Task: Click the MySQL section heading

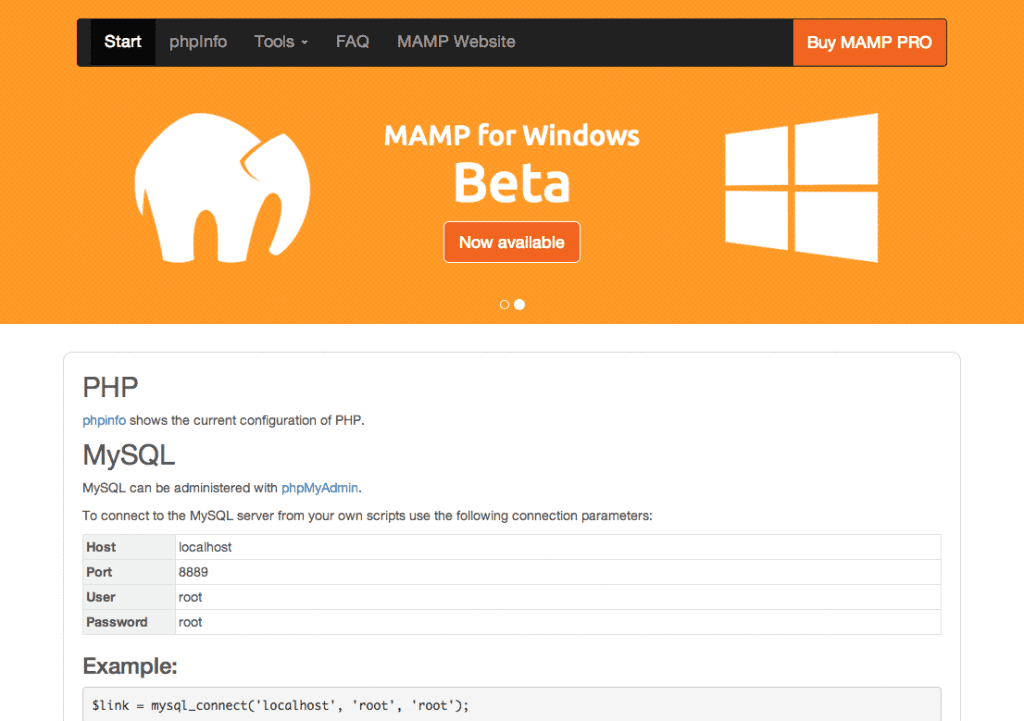Action: (129, 455)
